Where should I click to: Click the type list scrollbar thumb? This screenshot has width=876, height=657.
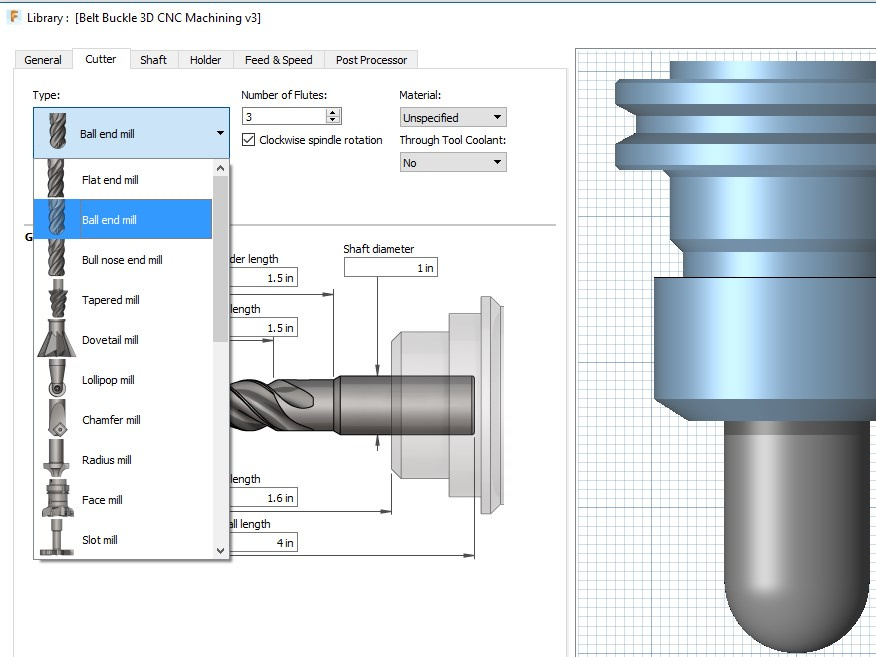pyautogui.click(x=221, y=259)
